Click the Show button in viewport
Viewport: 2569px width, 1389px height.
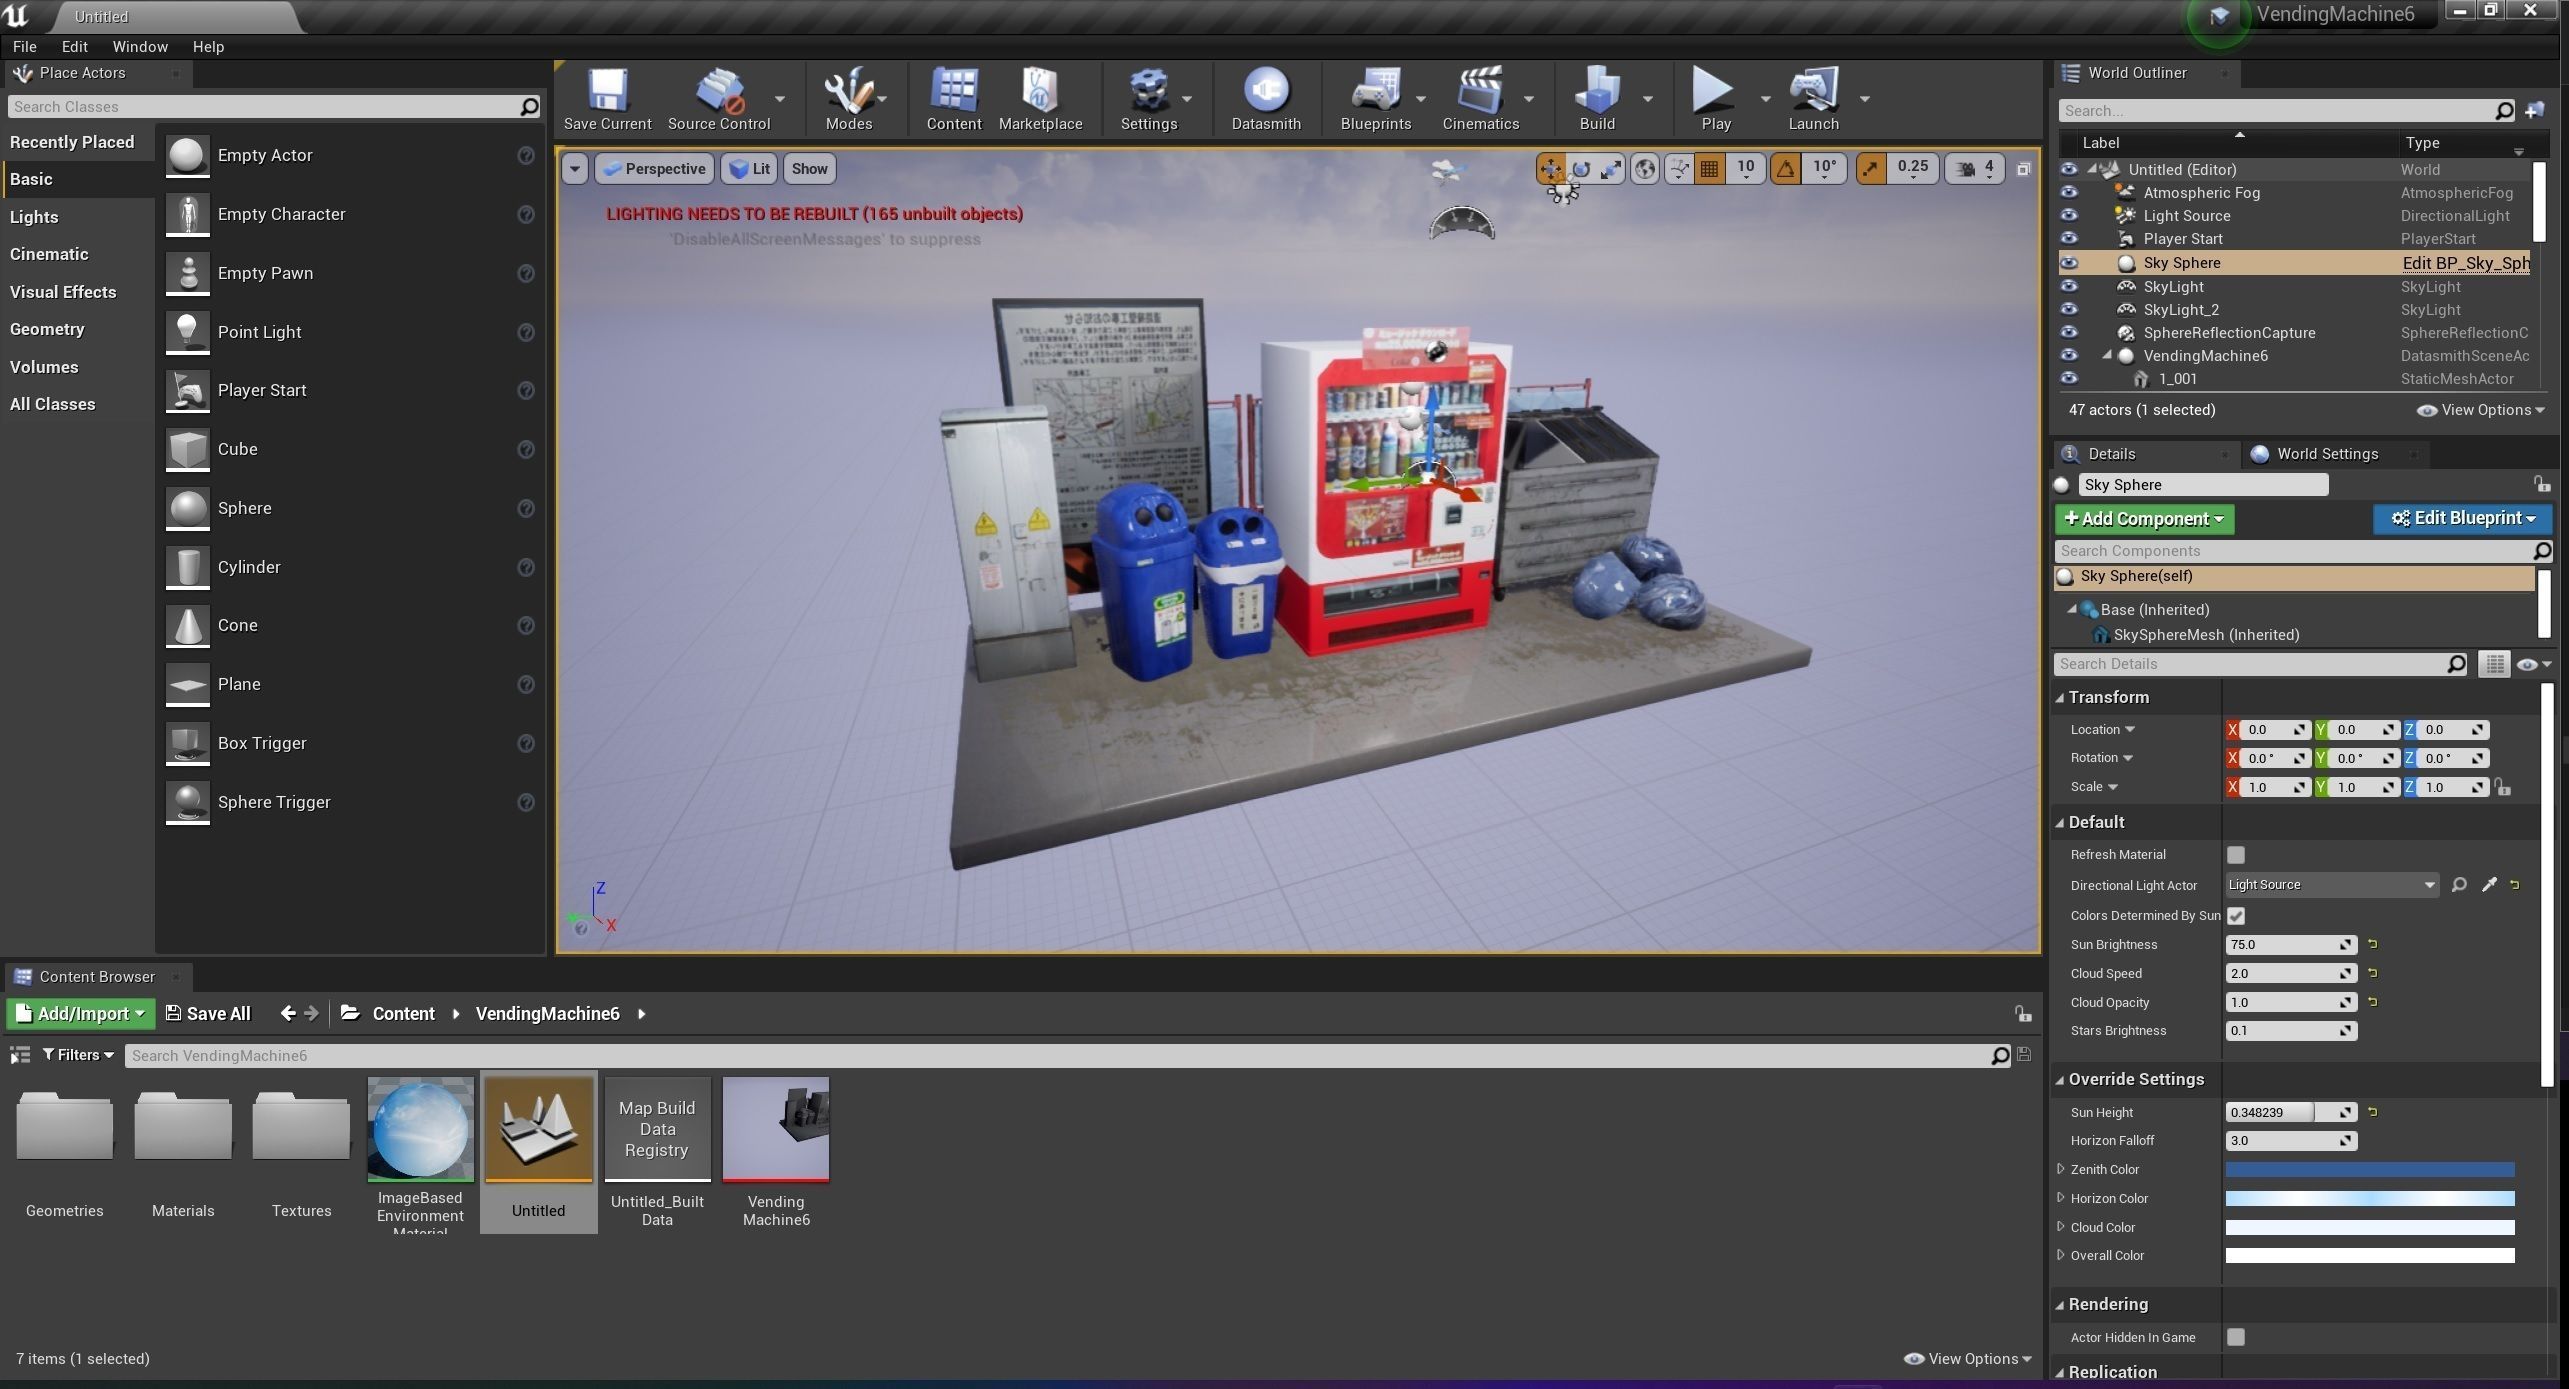[809, 169]
